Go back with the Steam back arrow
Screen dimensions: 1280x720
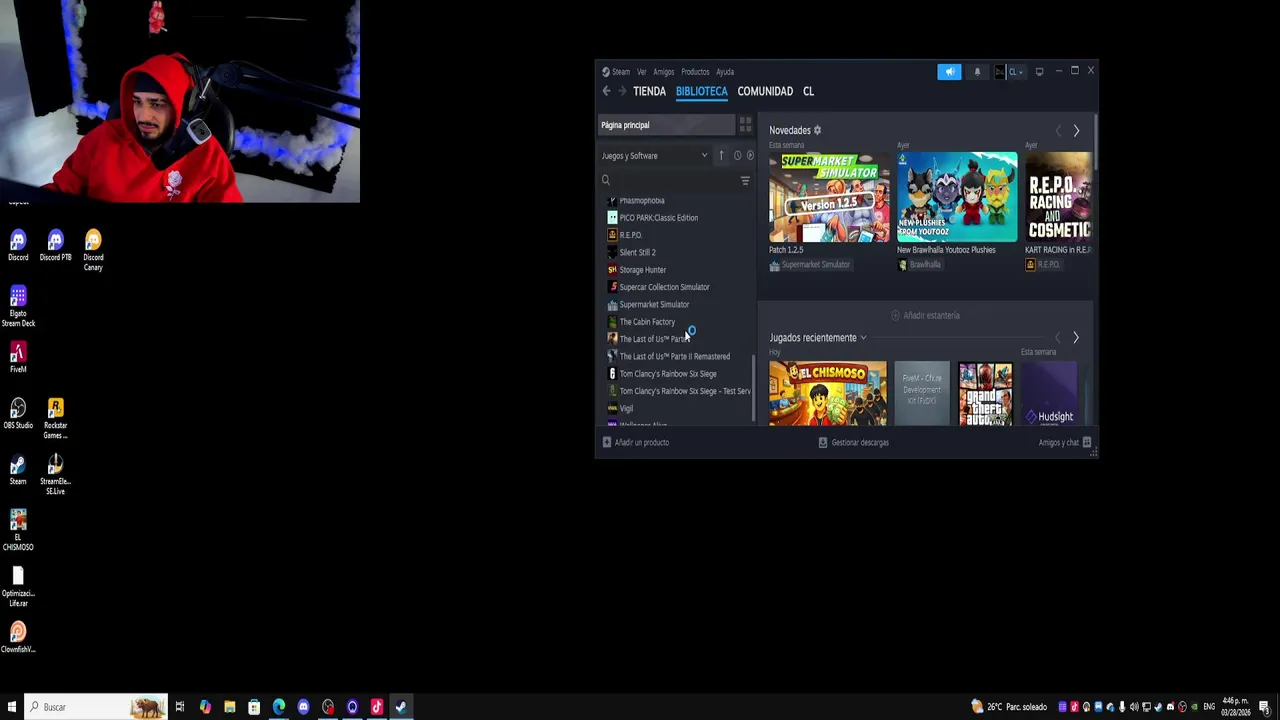click(606, 91)
